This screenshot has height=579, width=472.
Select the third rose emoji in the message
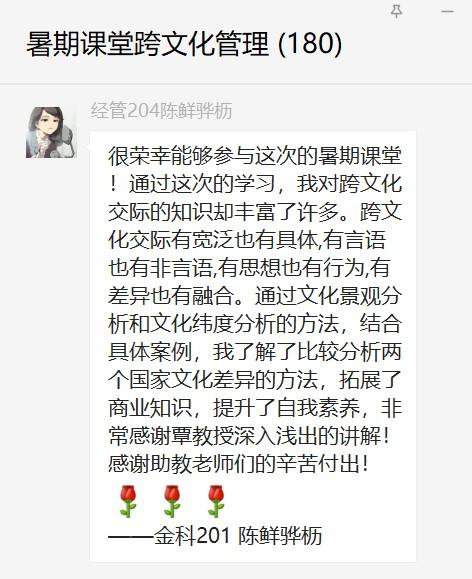pos(216,501)
